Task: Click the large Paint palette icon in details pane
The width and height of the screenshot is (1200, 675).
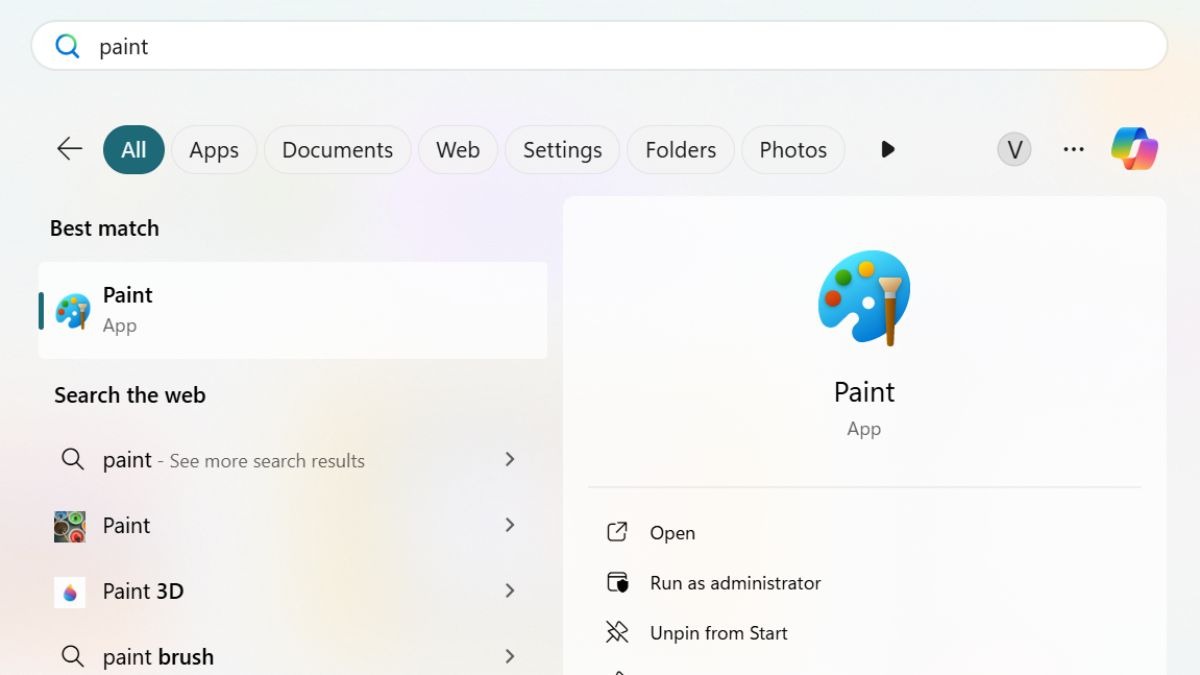Action: click(864, 298)
